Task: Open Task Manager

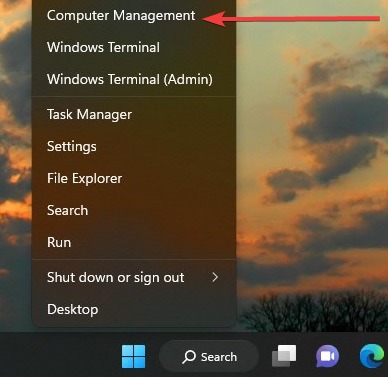Action: click(x=134, y=115)
